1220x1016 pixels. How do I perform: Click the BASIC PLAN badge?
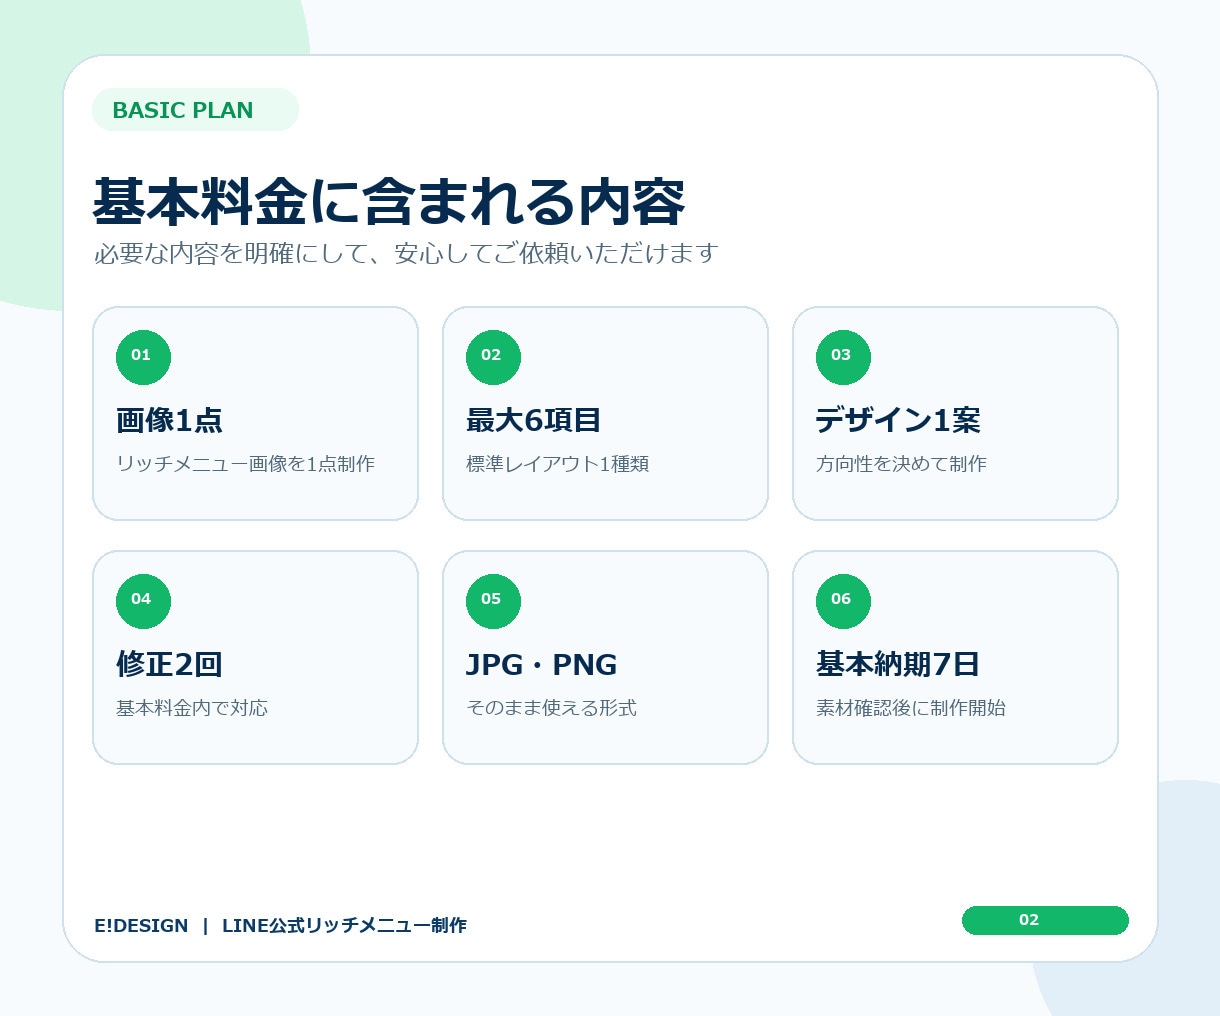(x=195, y=110)
